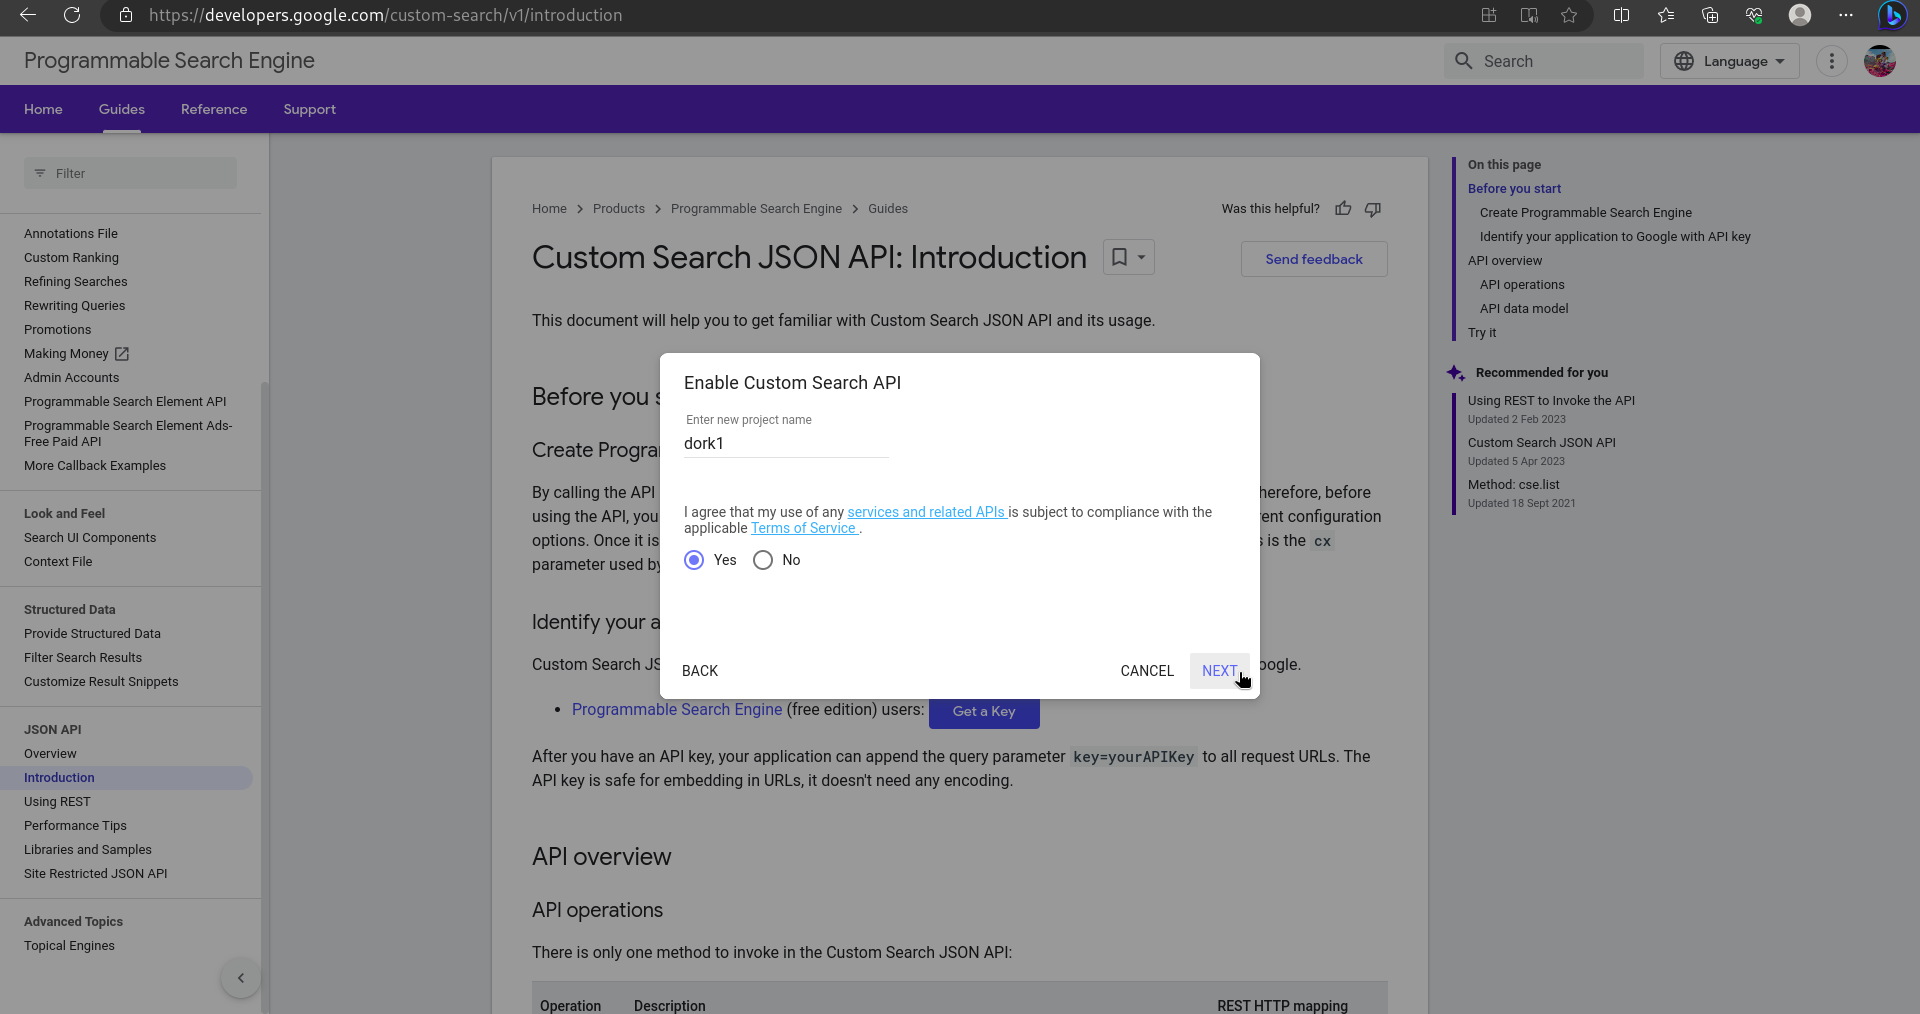
Task: Open the three-dot site options menu
Action: [x=1832, y=61]
